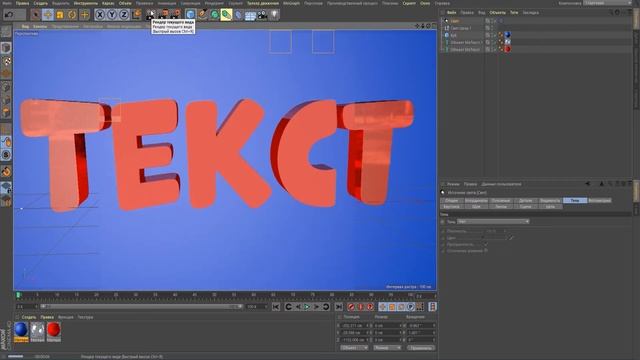This screenshot has width=640, height=360.
Task: Open Render to Picture Viewer icon
Action: pos(163,15)
